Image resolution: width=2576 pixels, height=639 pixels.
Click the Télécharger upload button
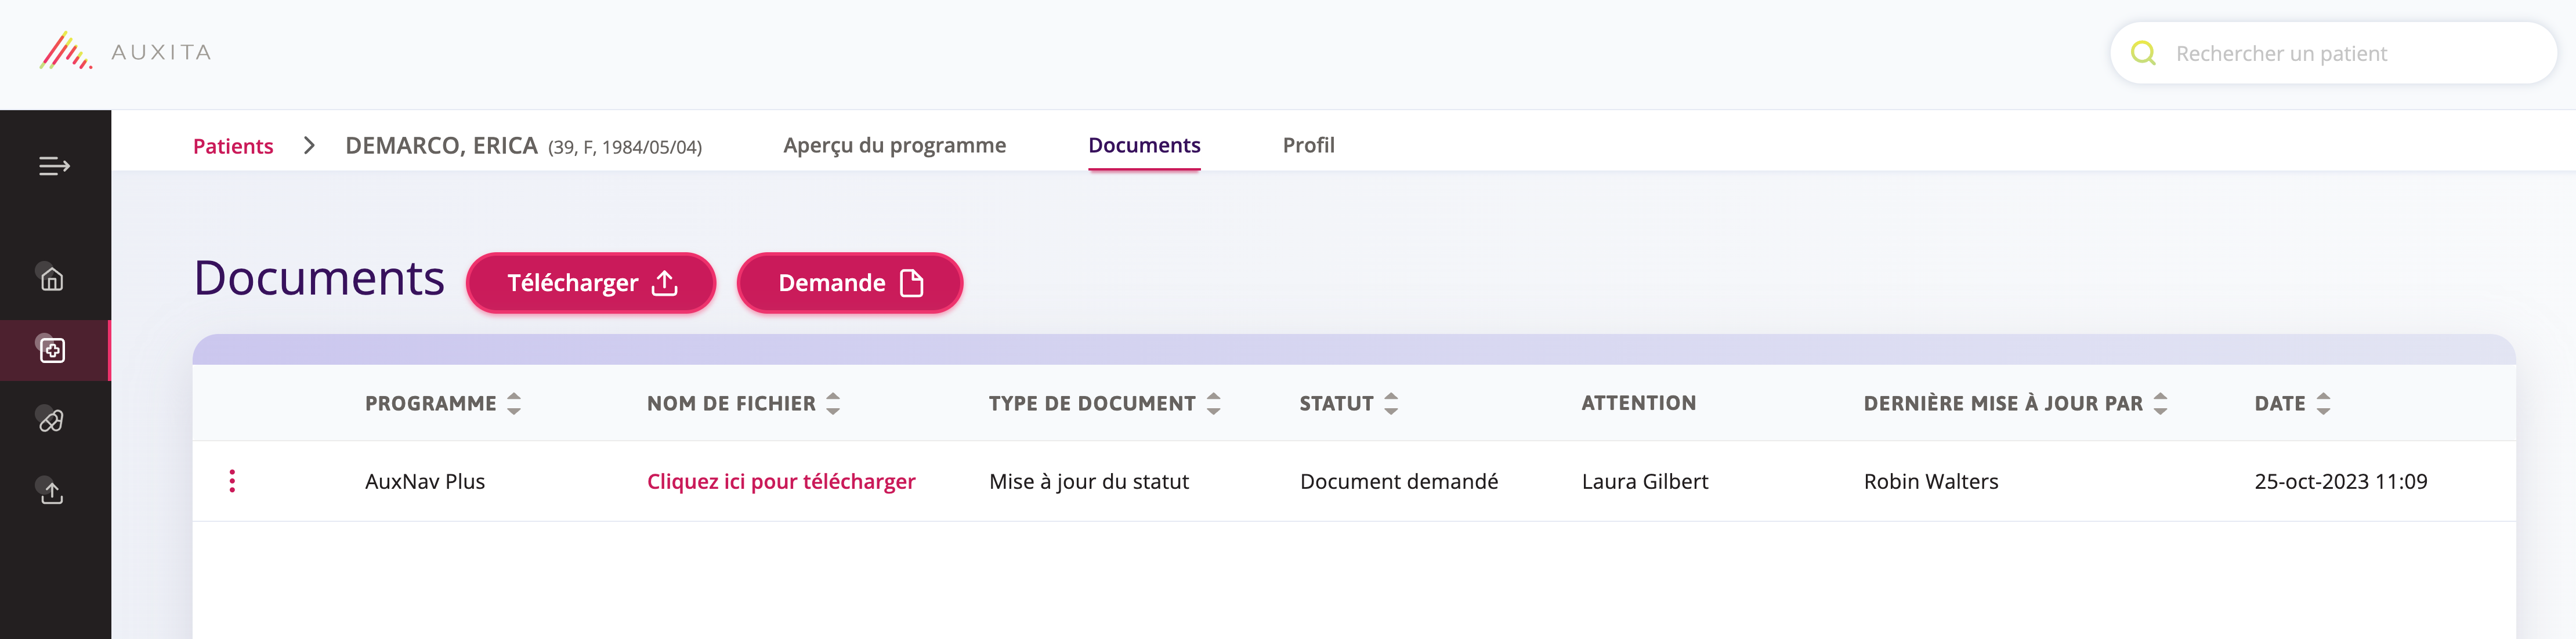(591, 283)
